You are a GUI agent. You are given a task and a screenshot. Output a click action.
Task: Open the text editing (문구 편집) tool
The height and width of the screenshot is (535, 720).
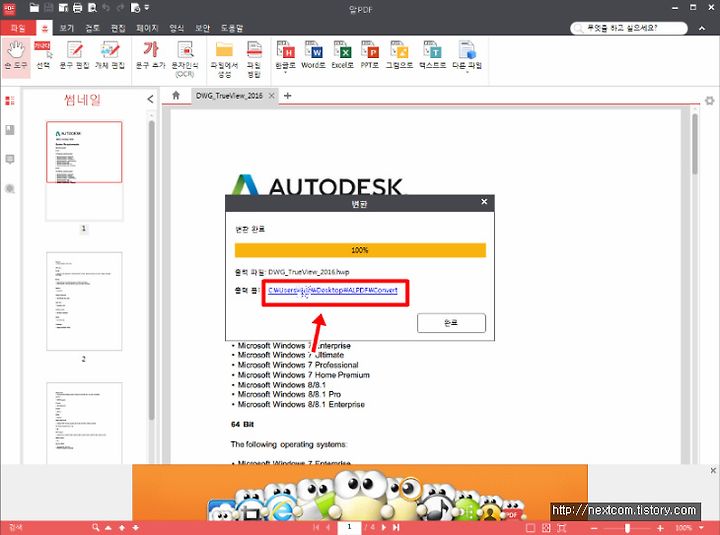[74, 55]
